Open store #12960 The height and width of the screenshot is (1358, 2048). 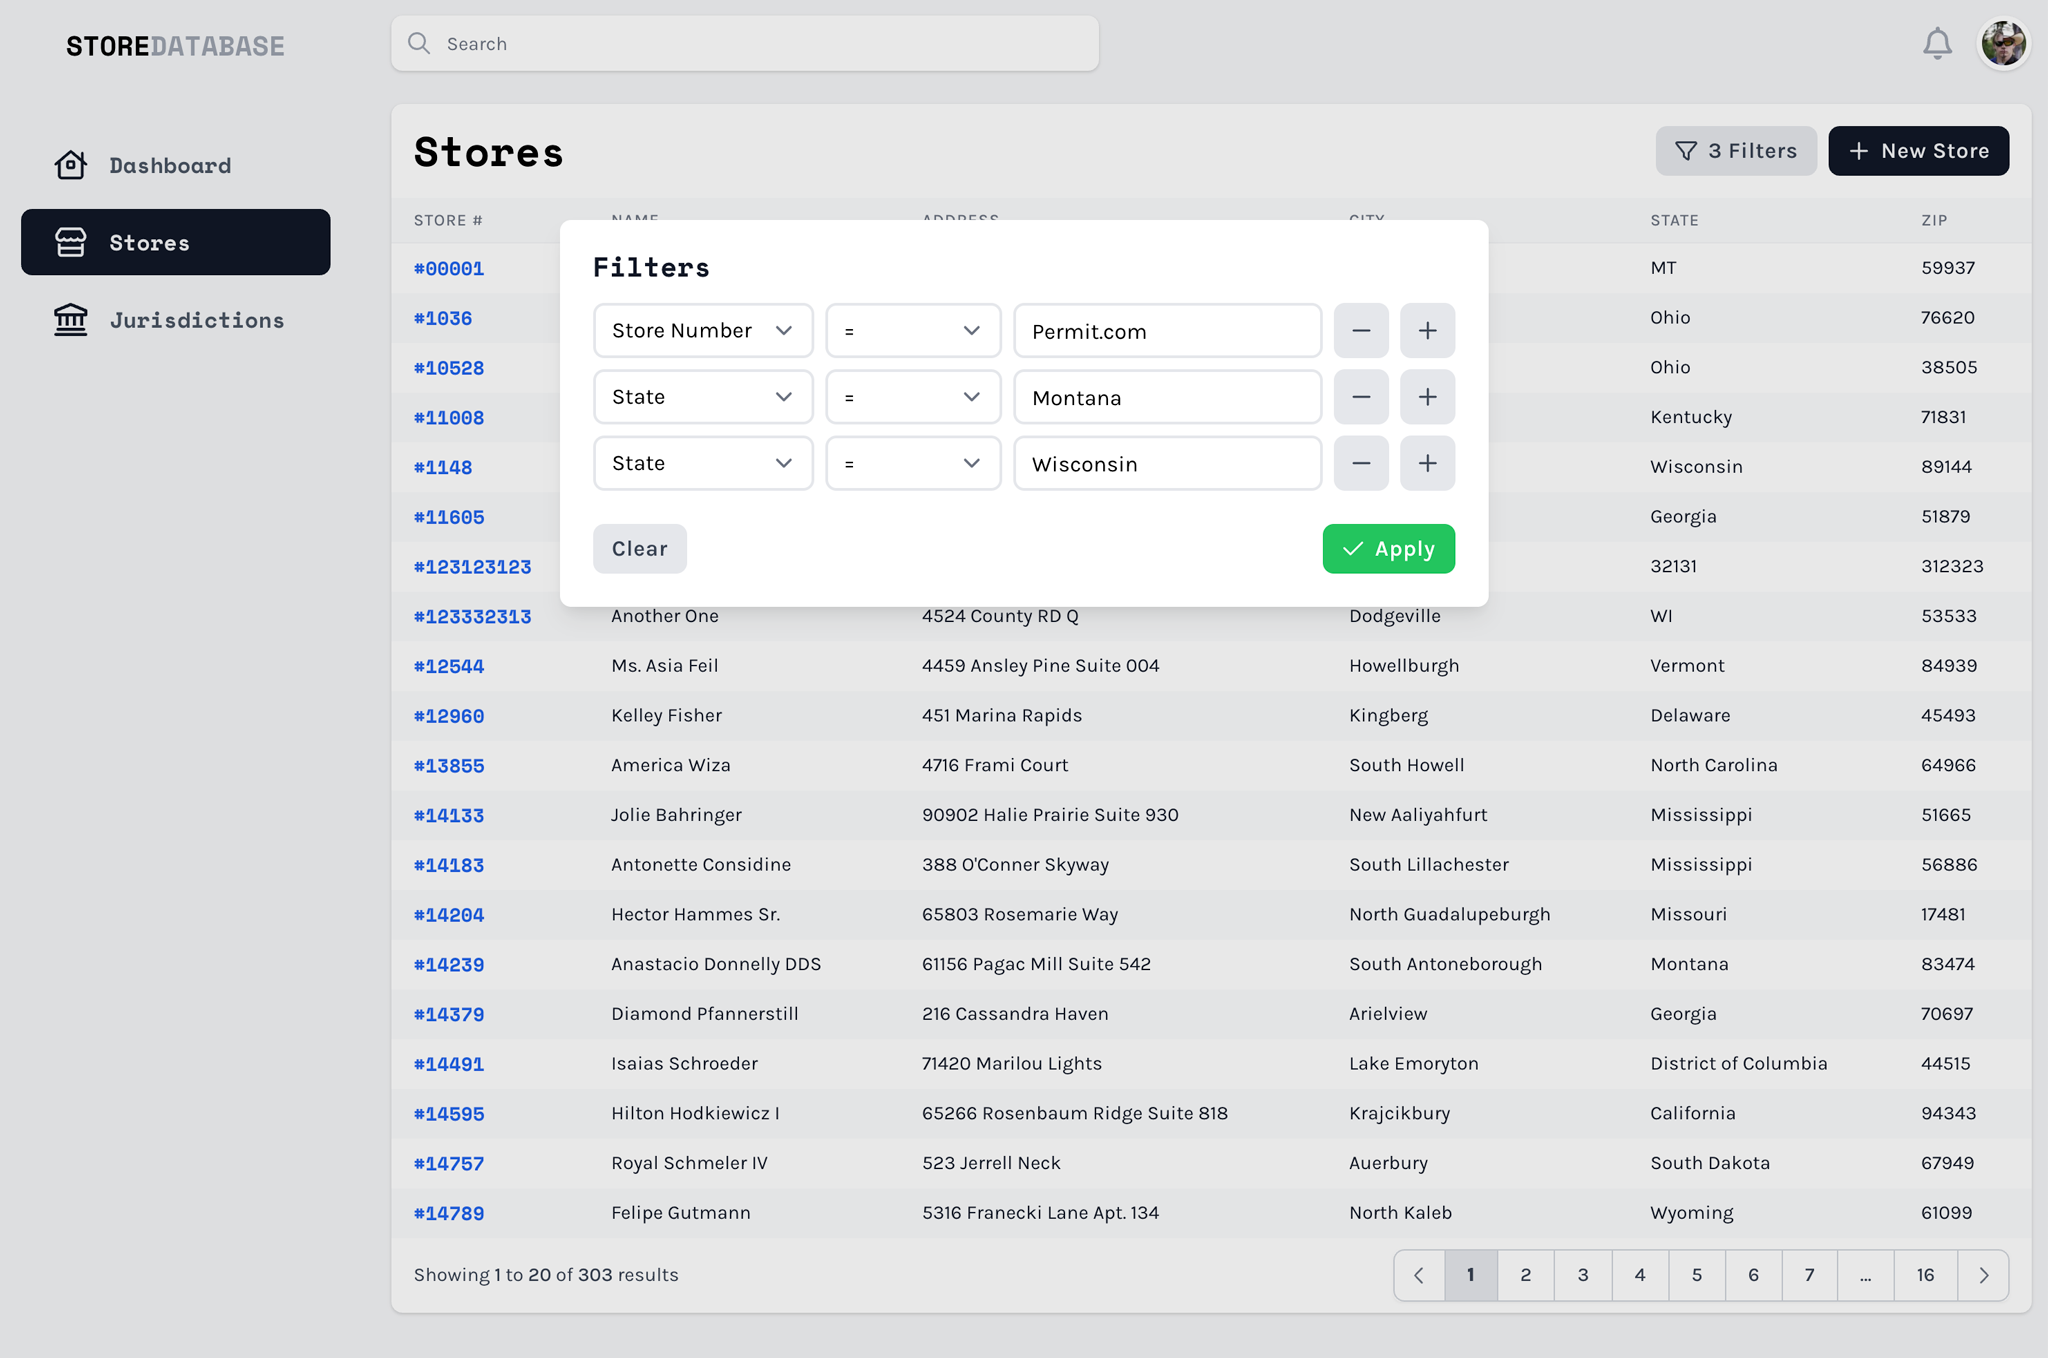[x=449, y=716]
